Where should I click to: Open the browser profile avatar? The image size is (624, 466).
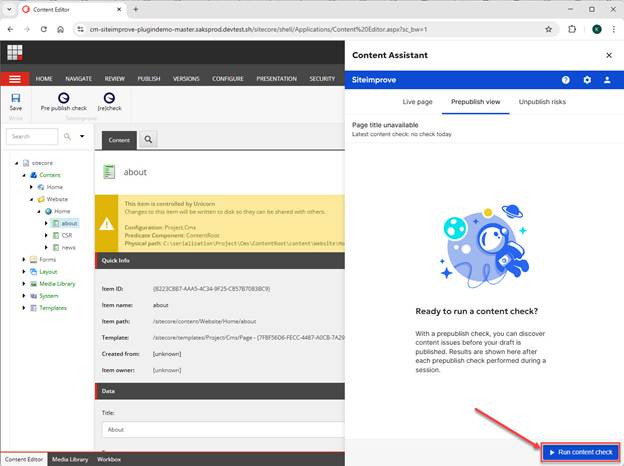(x=597, y=29)
